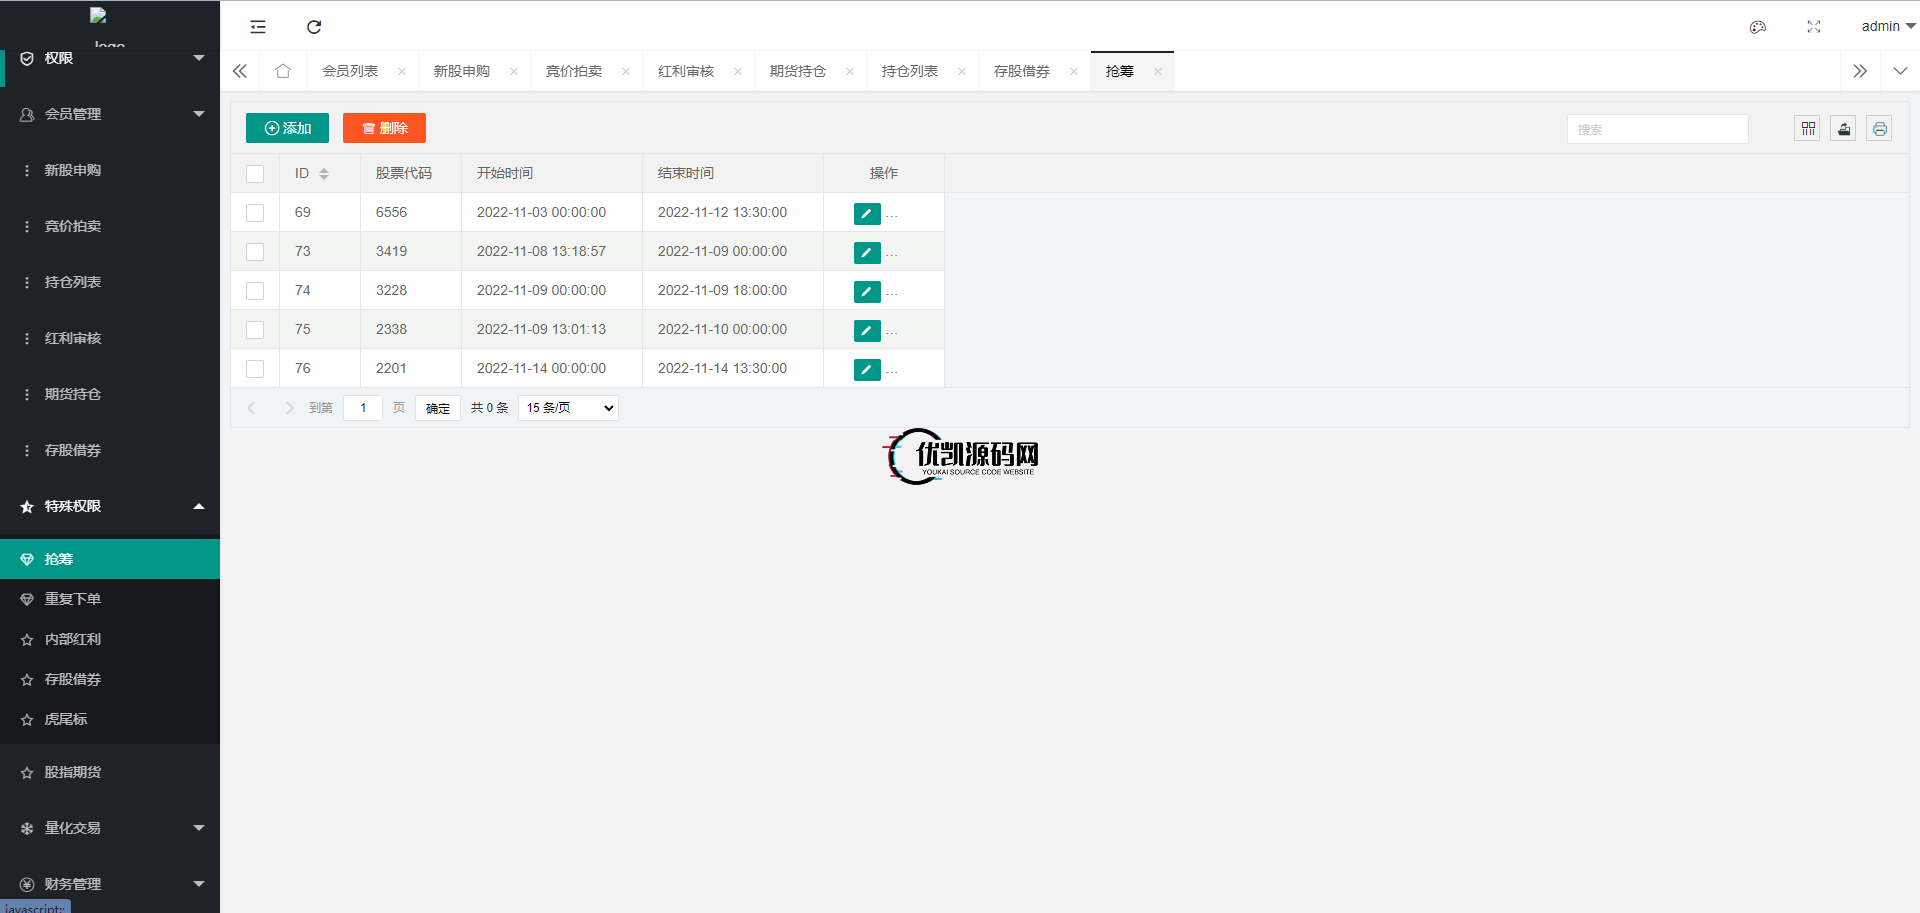The width and height of the screenshot is (1920, 913).
Task: Edit the row with ID 69
Action: pyautogui.click(x=866, y=213)
